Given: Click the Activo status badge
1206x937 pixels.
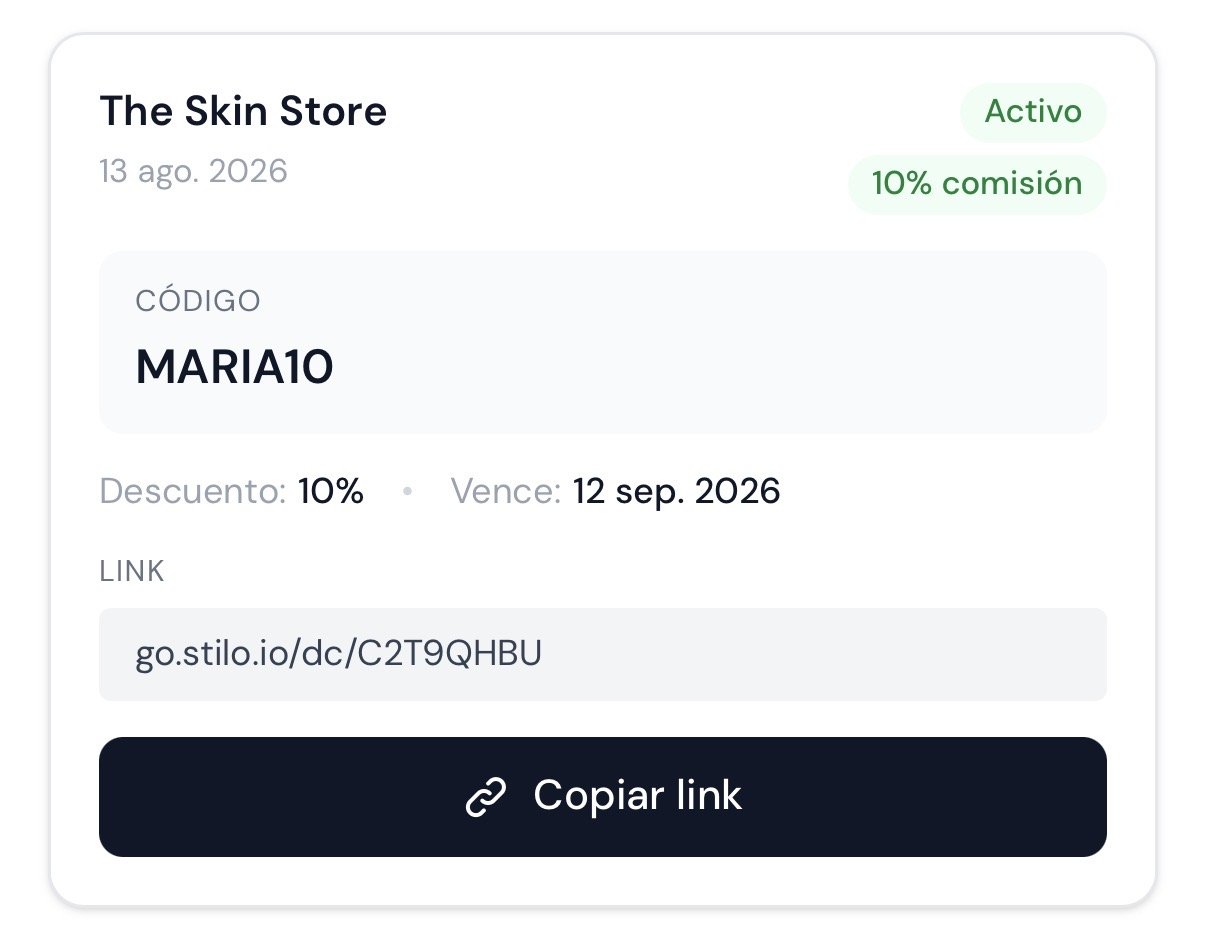Looking at the screenshot, I should pyautogui.click(x=1033, y=112).
